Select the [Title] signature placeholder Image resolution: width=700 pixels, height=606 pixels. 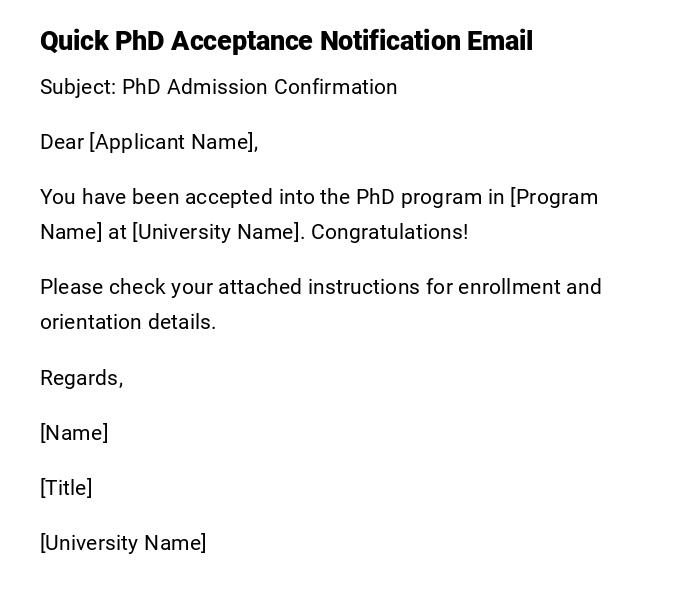point(66,488)
